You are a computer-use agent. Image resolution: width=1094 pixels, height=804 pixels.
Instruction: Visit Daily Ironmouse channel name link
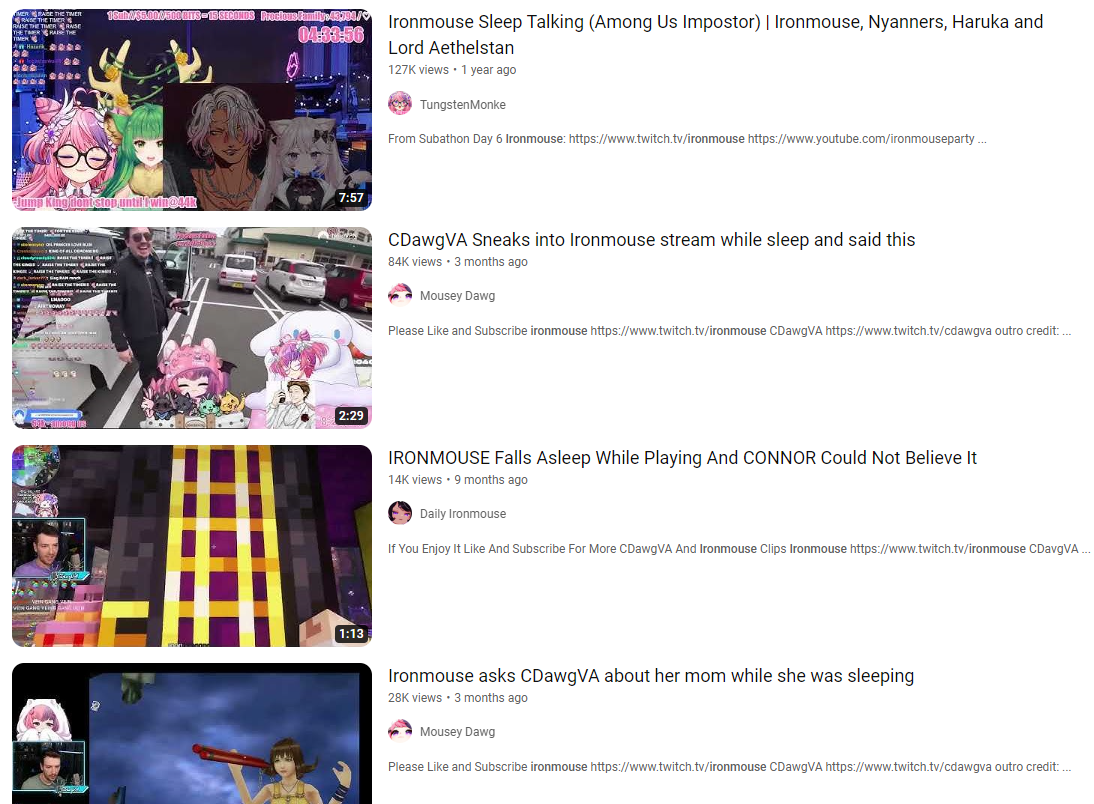pyautogui.click(x=463, y=514)
